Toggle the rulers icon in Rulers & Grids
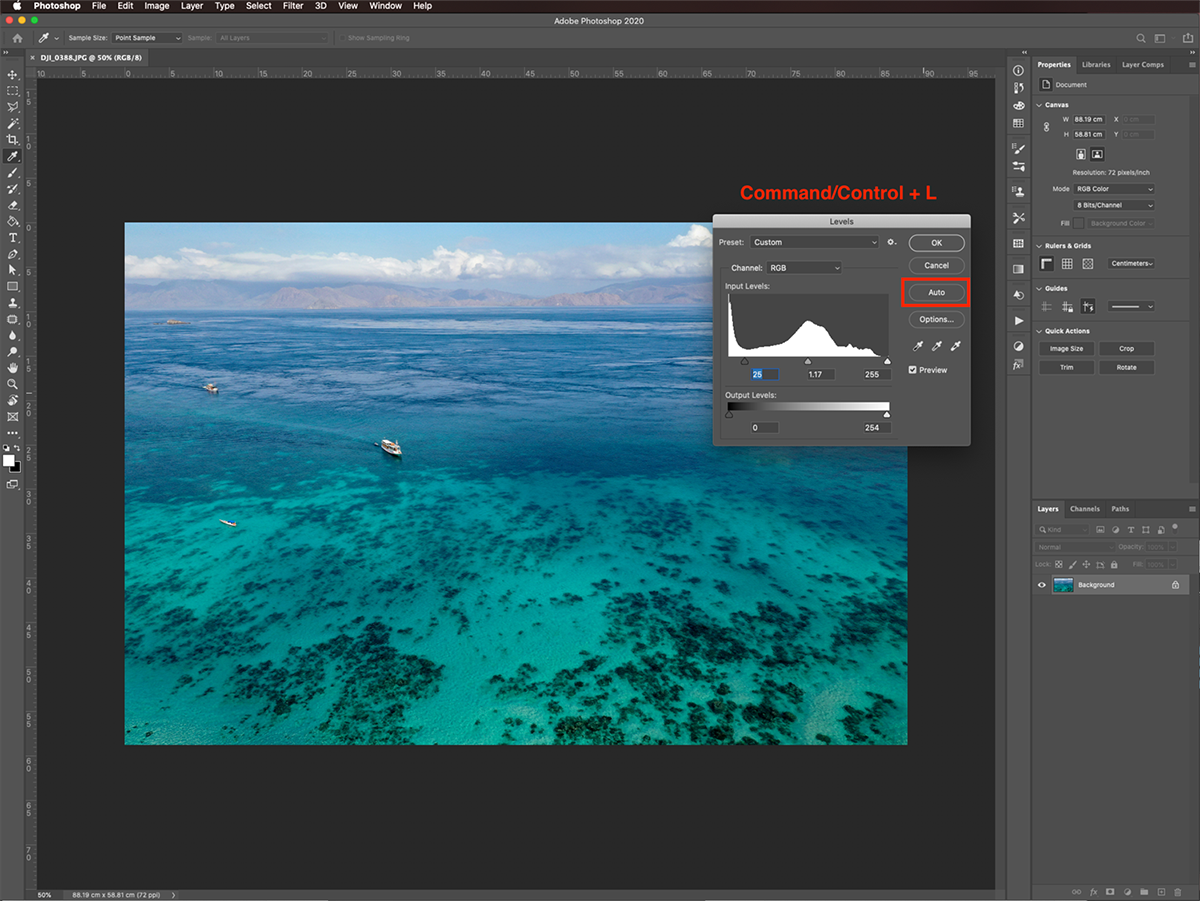Screen dimensions: 1200x901 point(1046,264)
